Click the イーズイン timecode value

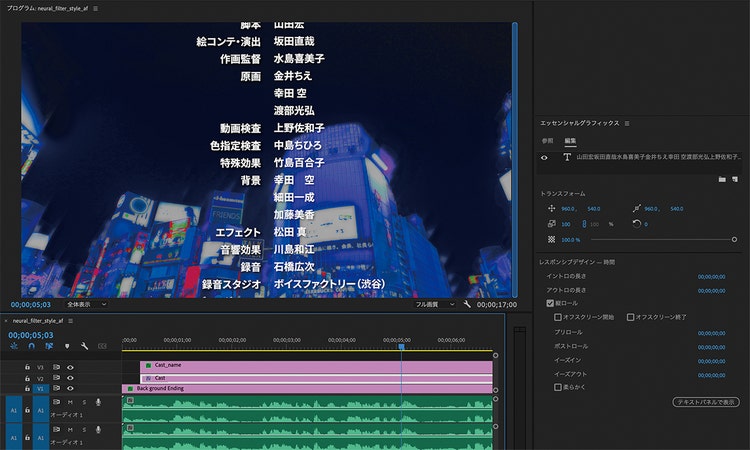711,361
